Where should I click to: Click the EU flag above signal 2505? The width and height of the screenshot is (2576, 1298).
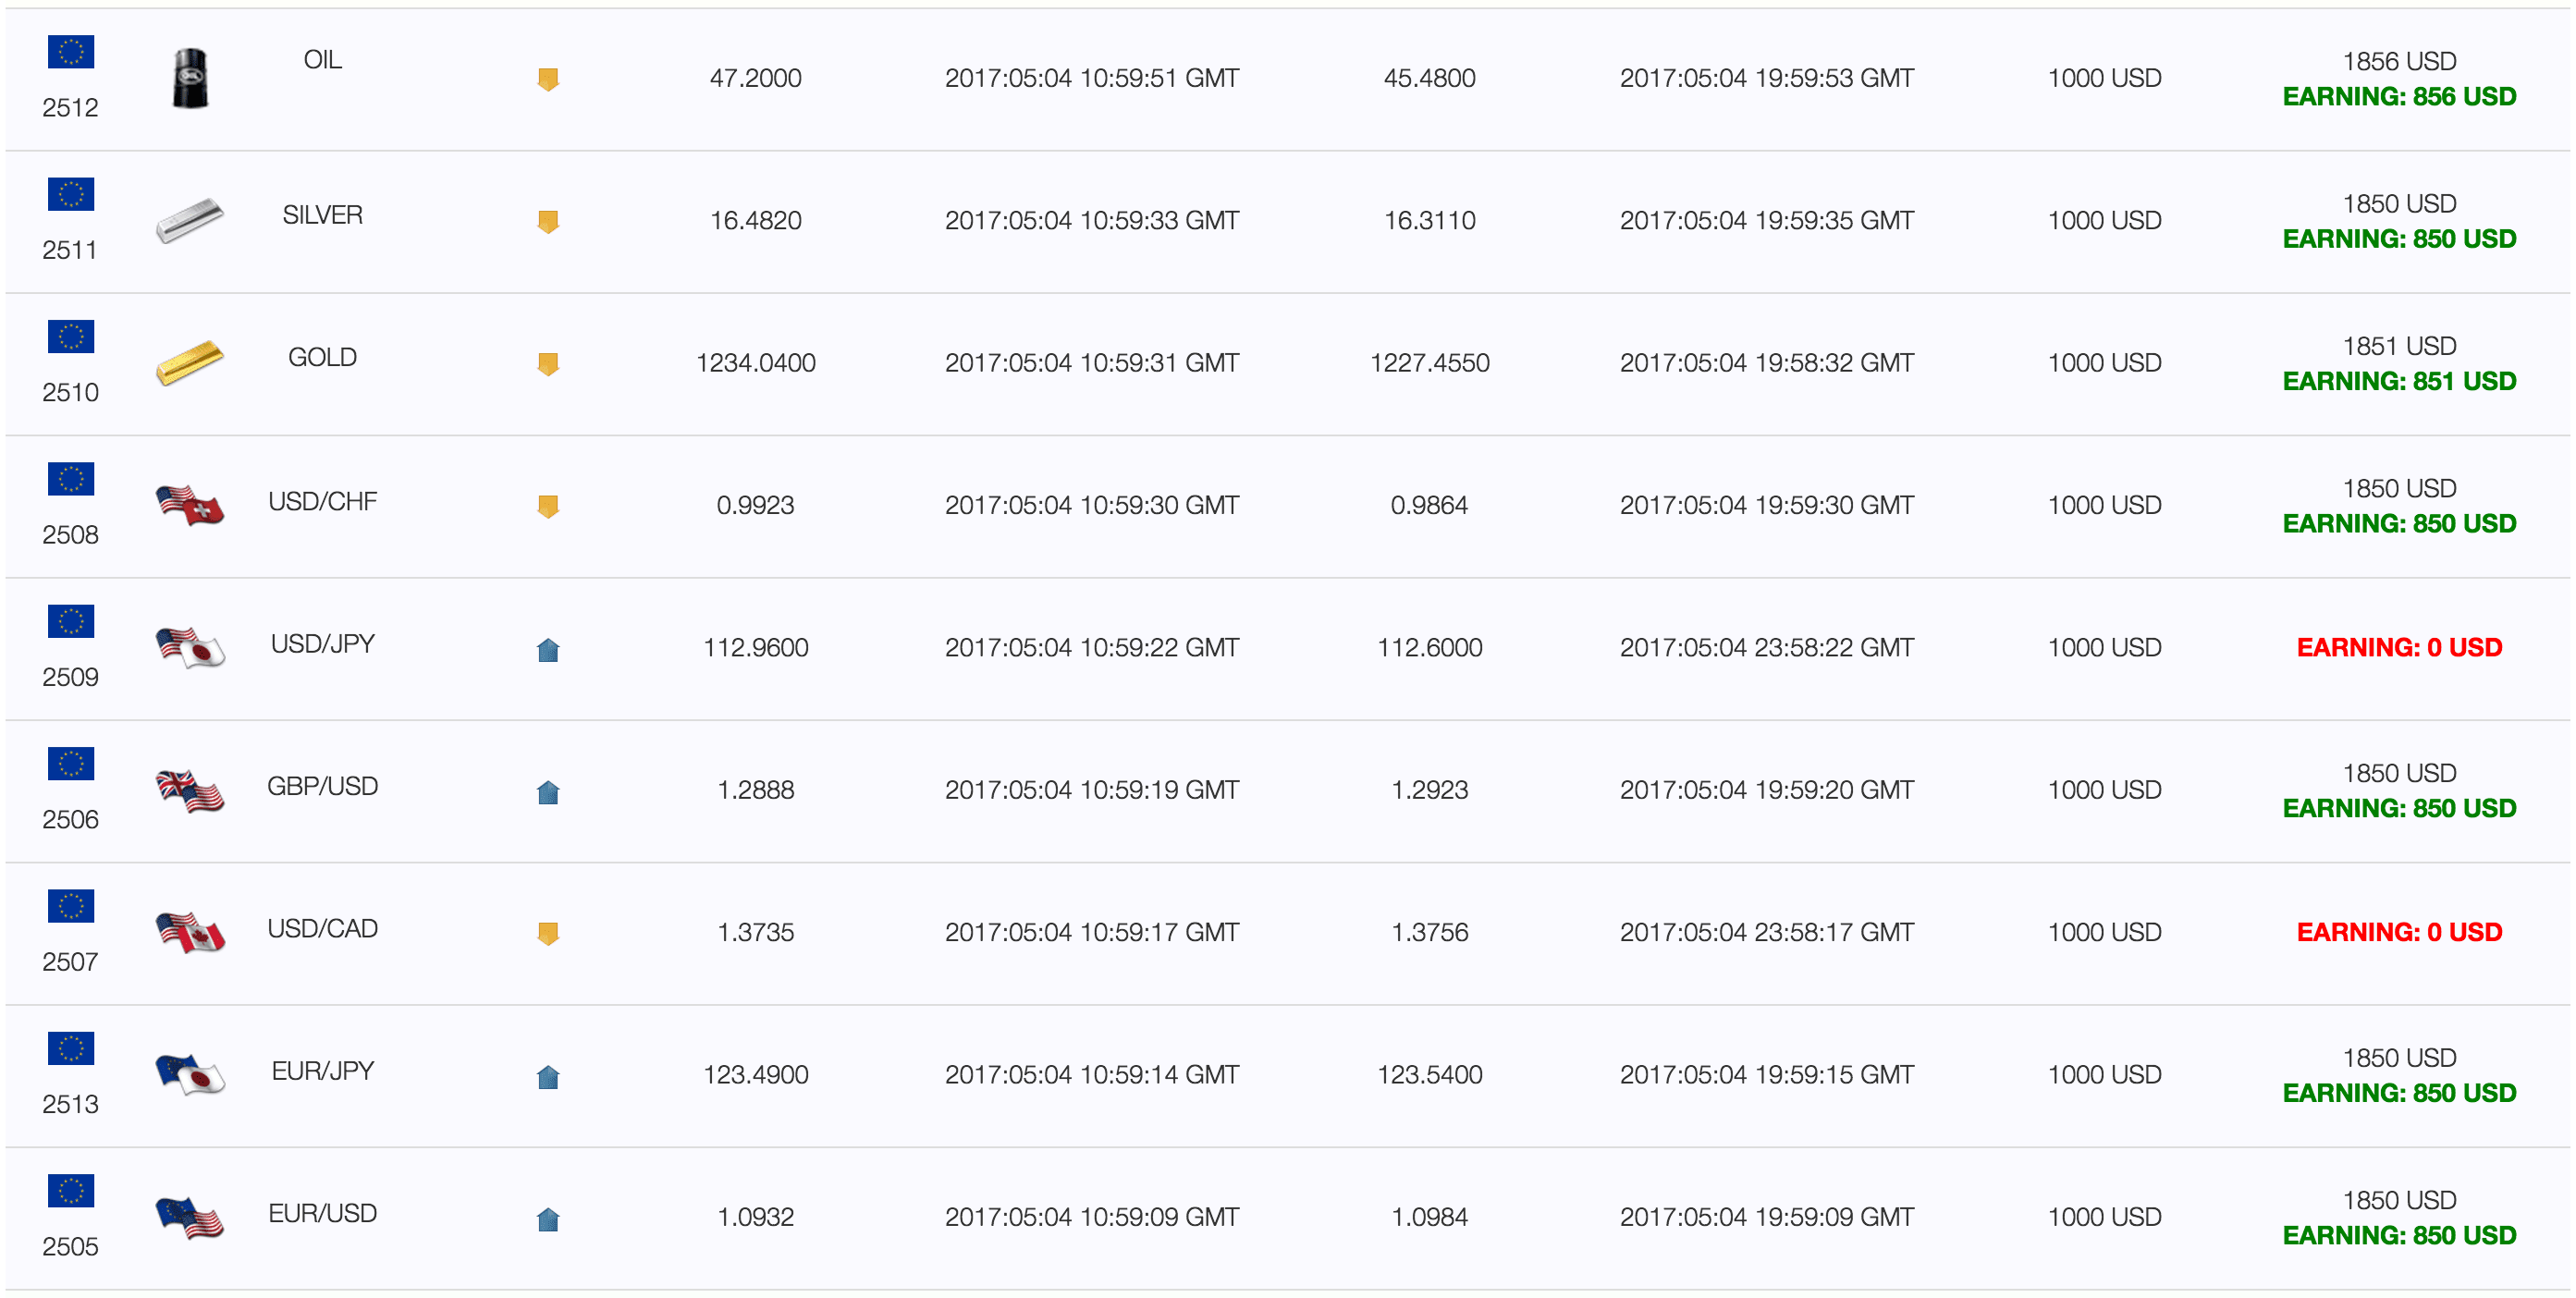(71, 1190)
